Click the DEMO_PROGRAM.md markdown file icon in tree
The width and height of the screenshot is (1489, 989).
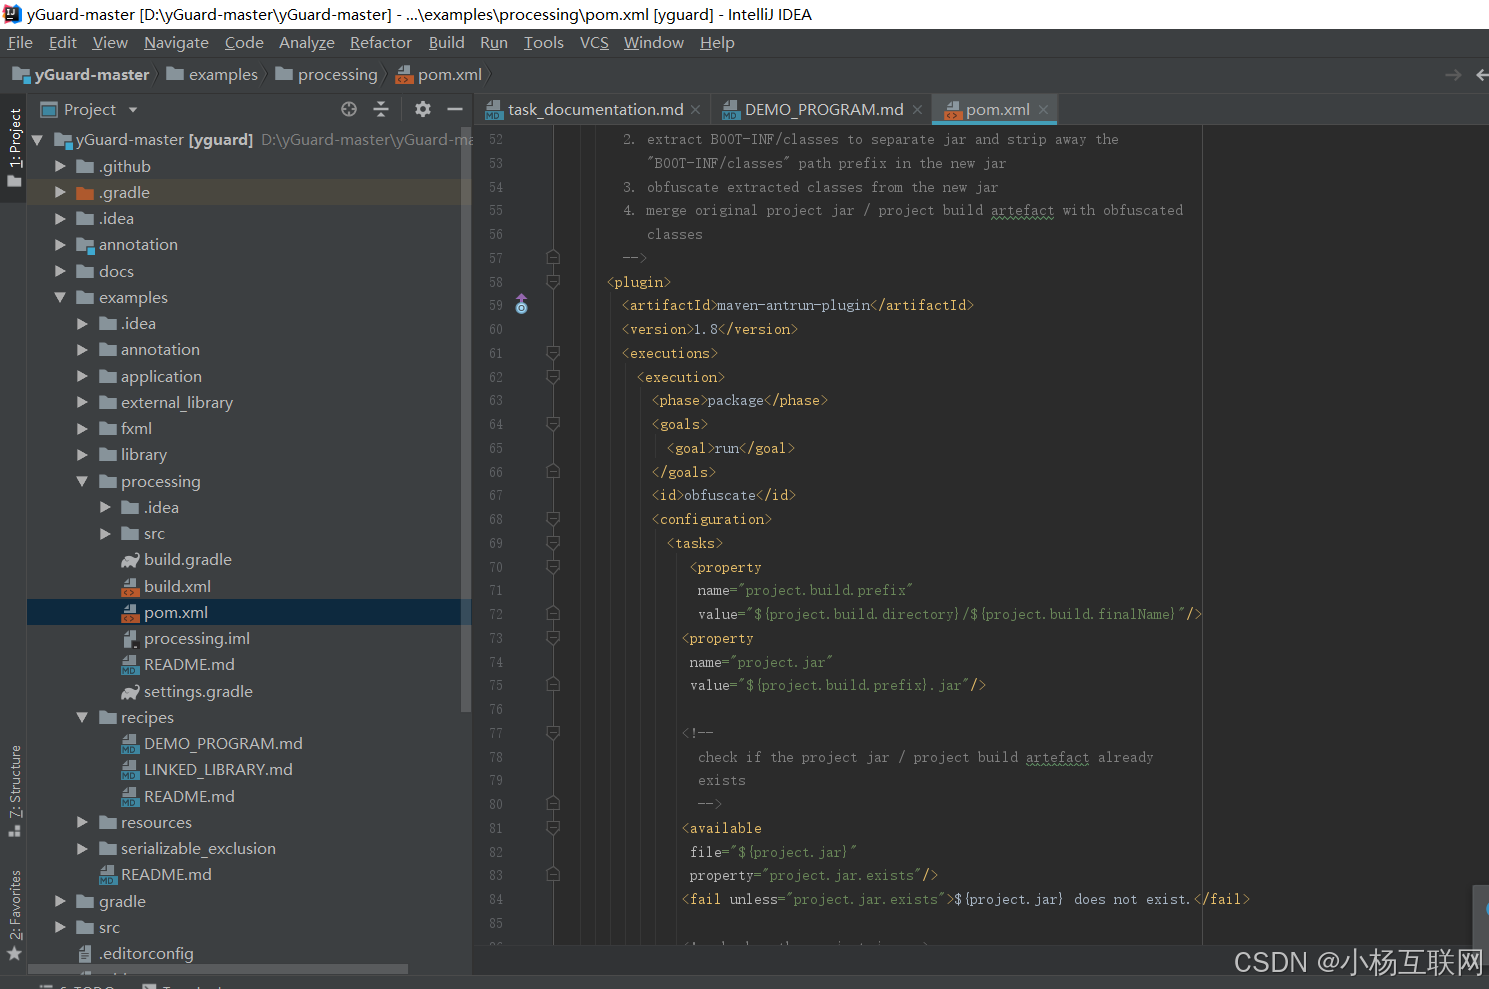pyautogui.click(x=130, y=744)
